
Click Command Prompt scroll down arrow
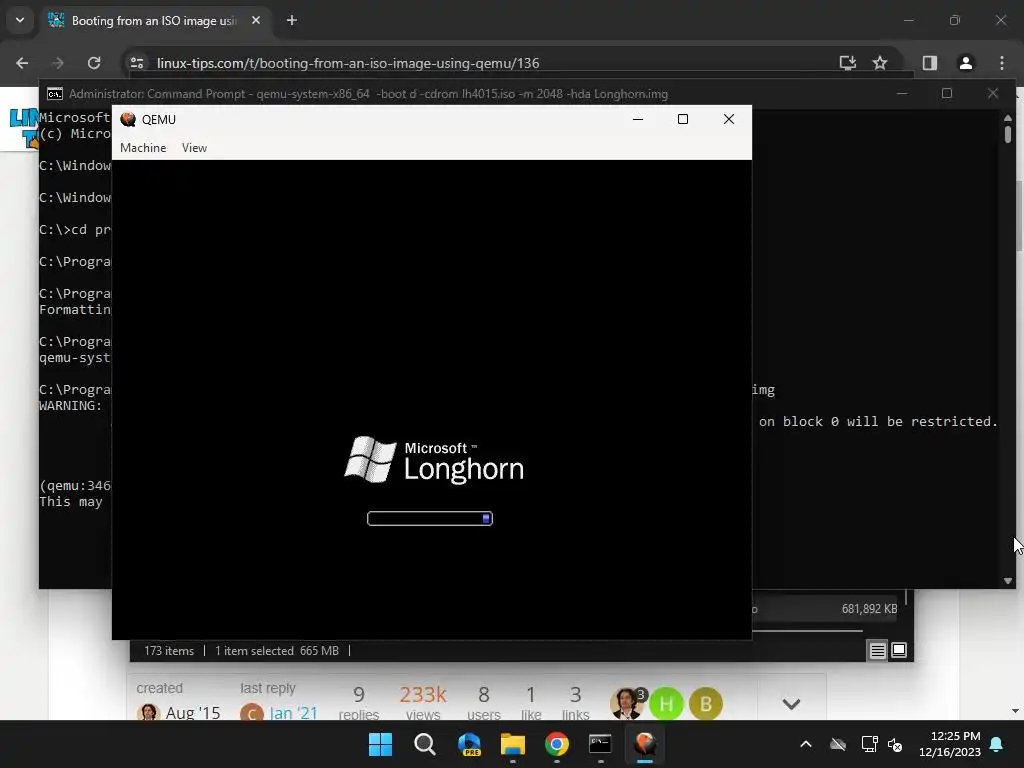point(1008,581)
